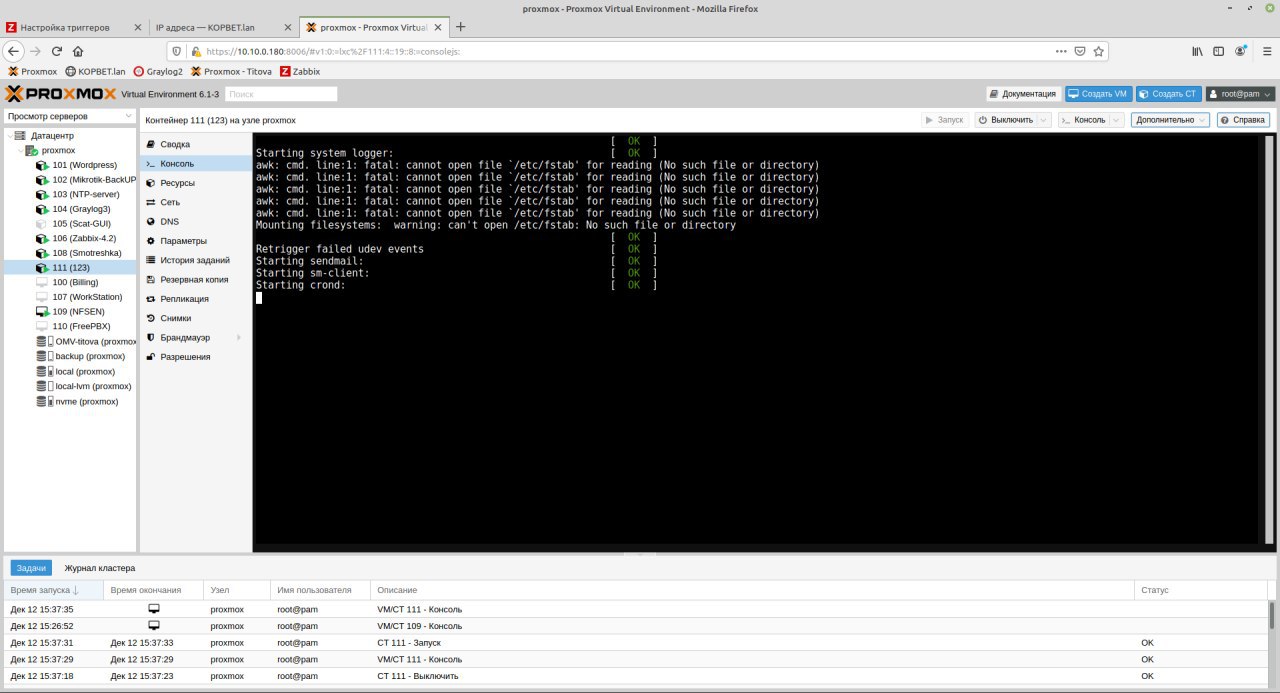Select container 101 (Wordpress) in tree

click(85, 165)
